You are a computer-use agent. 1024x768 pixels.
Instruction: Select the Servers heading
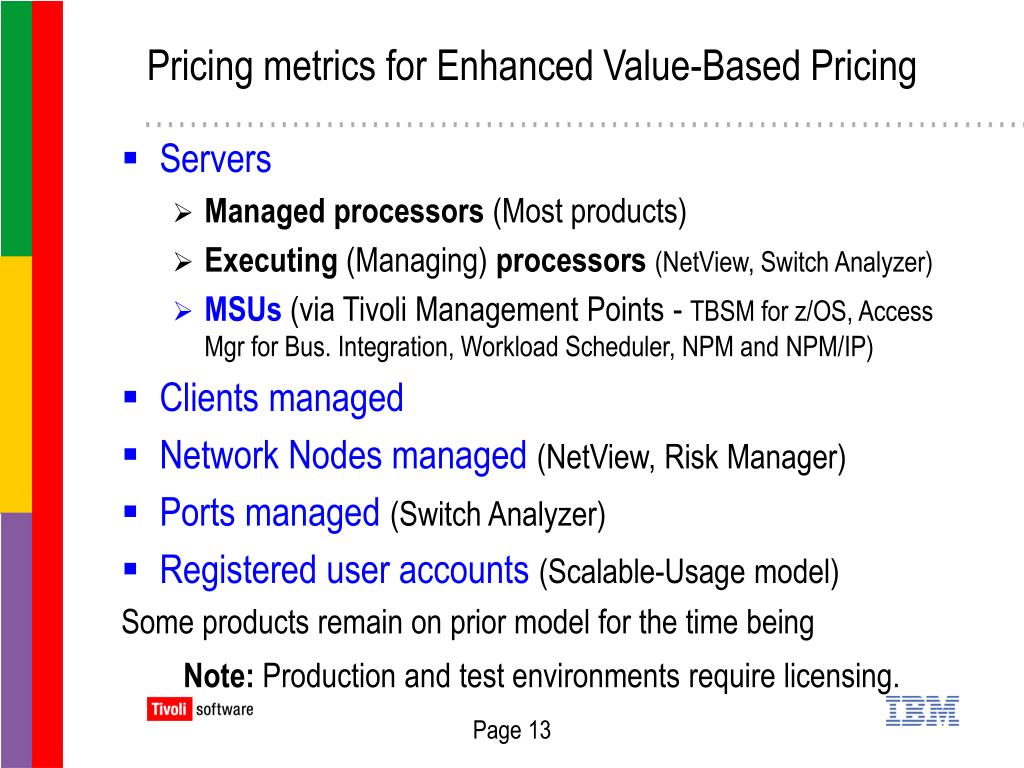click(x=216, y=159)
